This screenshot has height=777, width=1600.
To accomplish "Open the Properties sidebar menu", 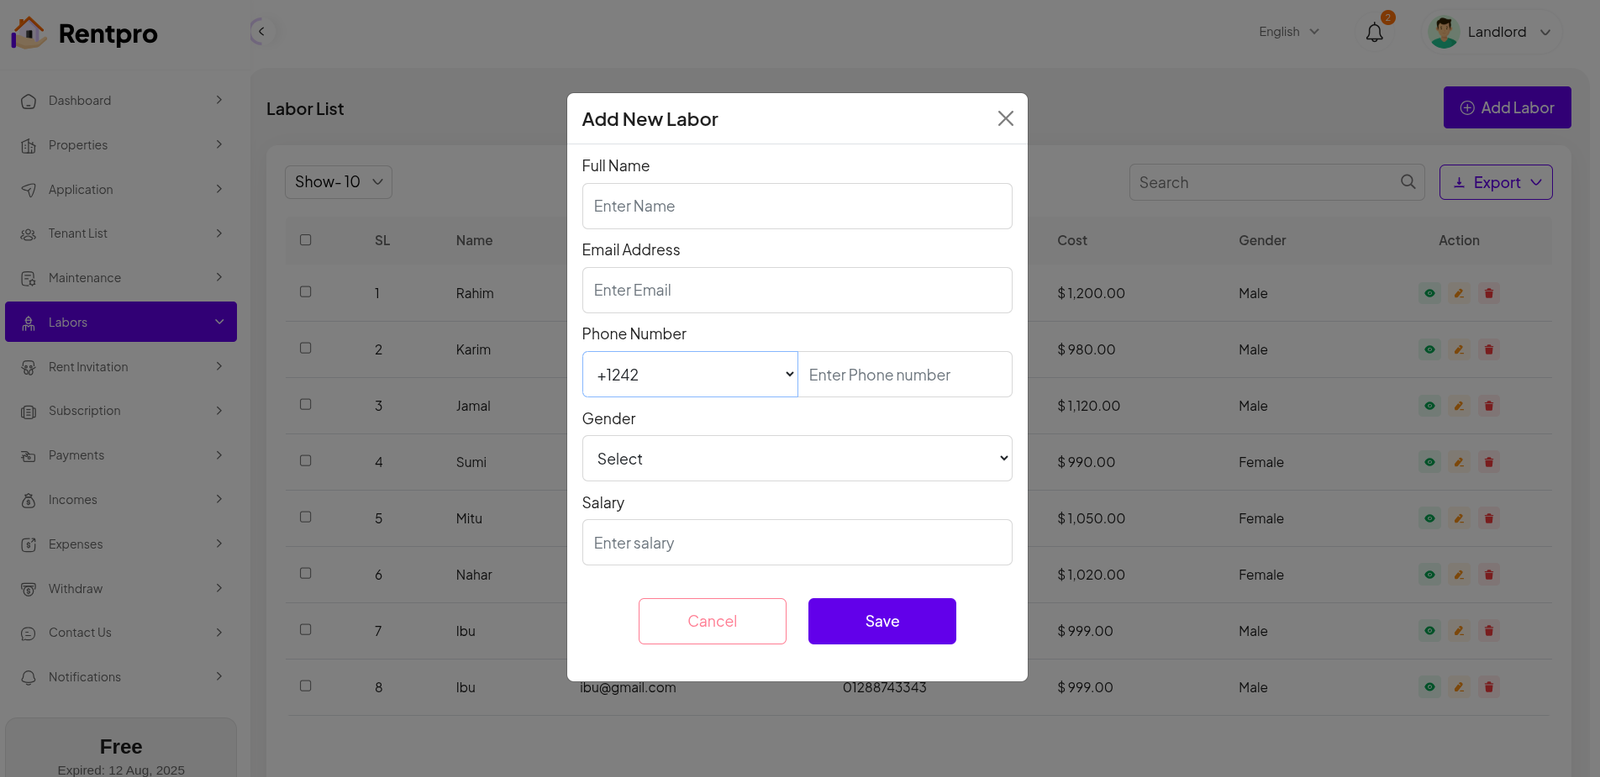I will click(121, 145).
